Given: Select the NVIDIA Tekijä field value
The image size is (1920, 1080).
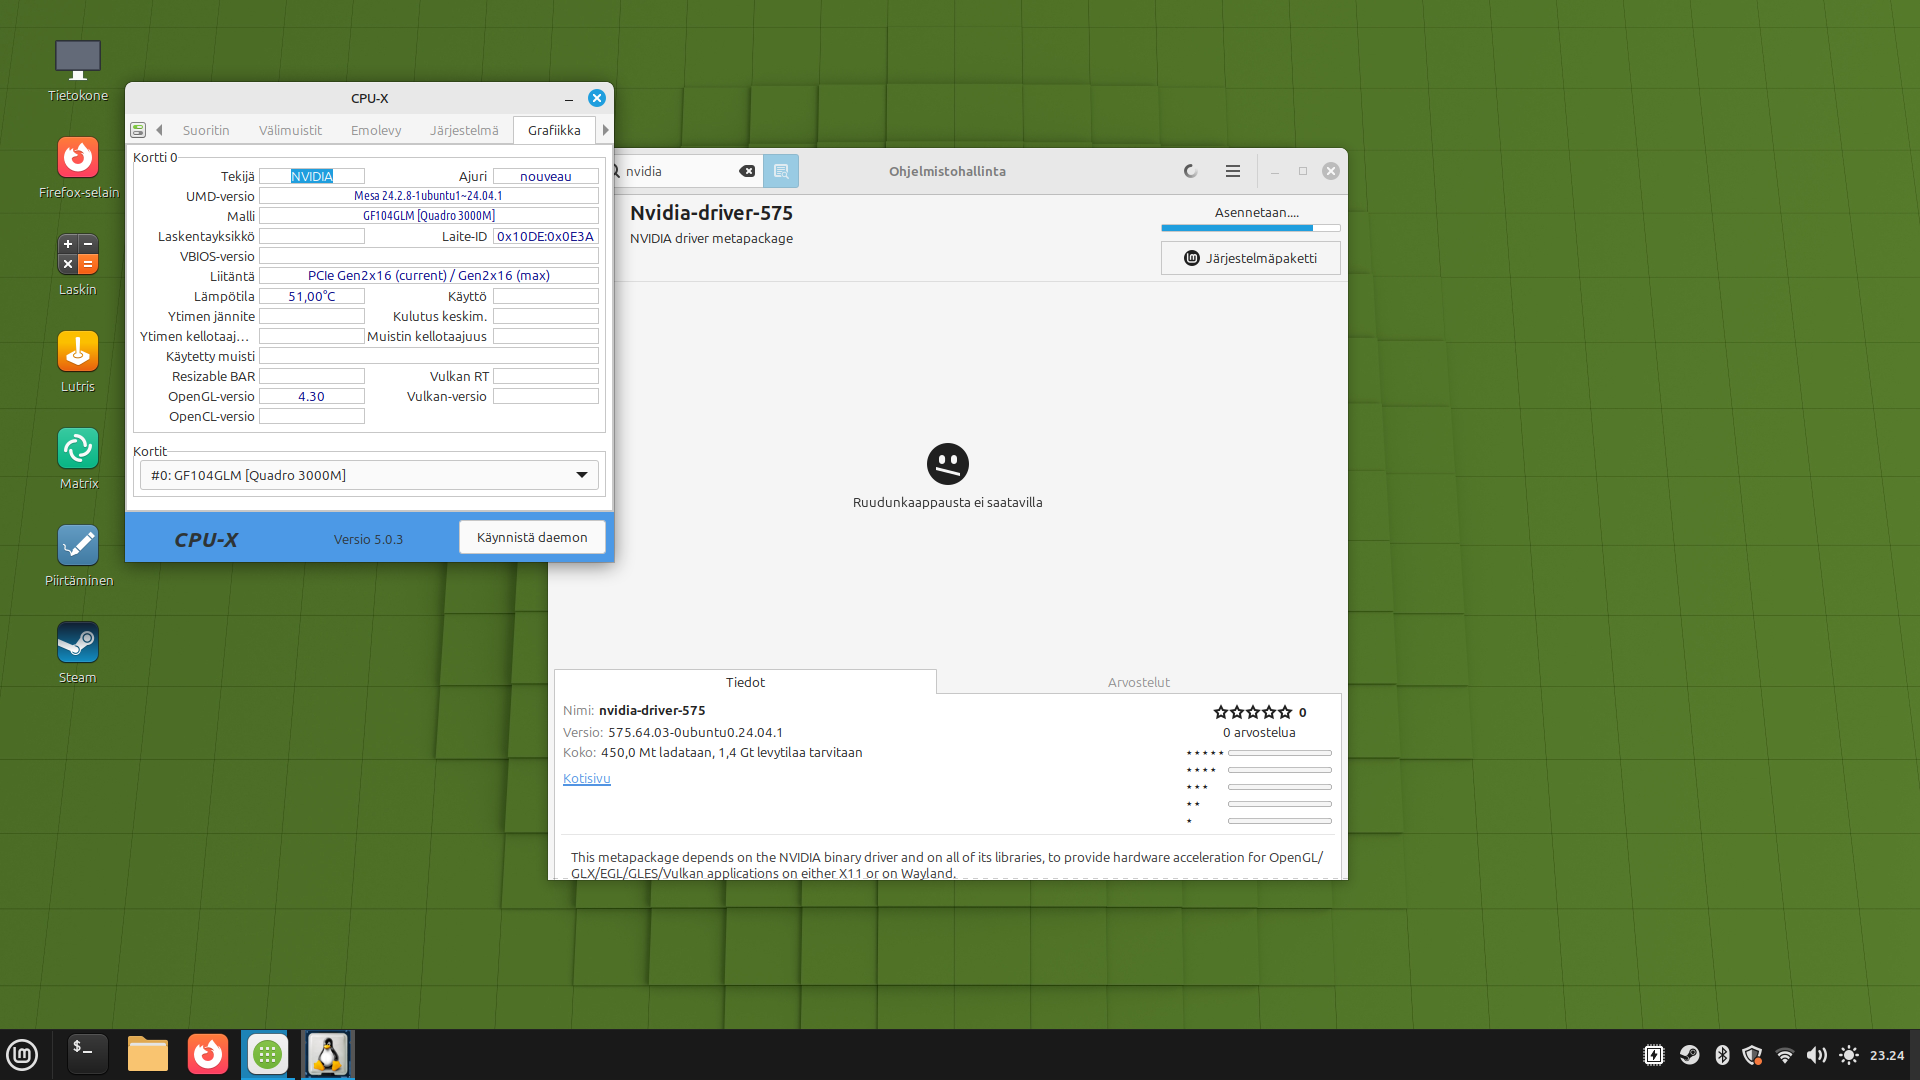Looking at the screenshot, I should (312, 176).
